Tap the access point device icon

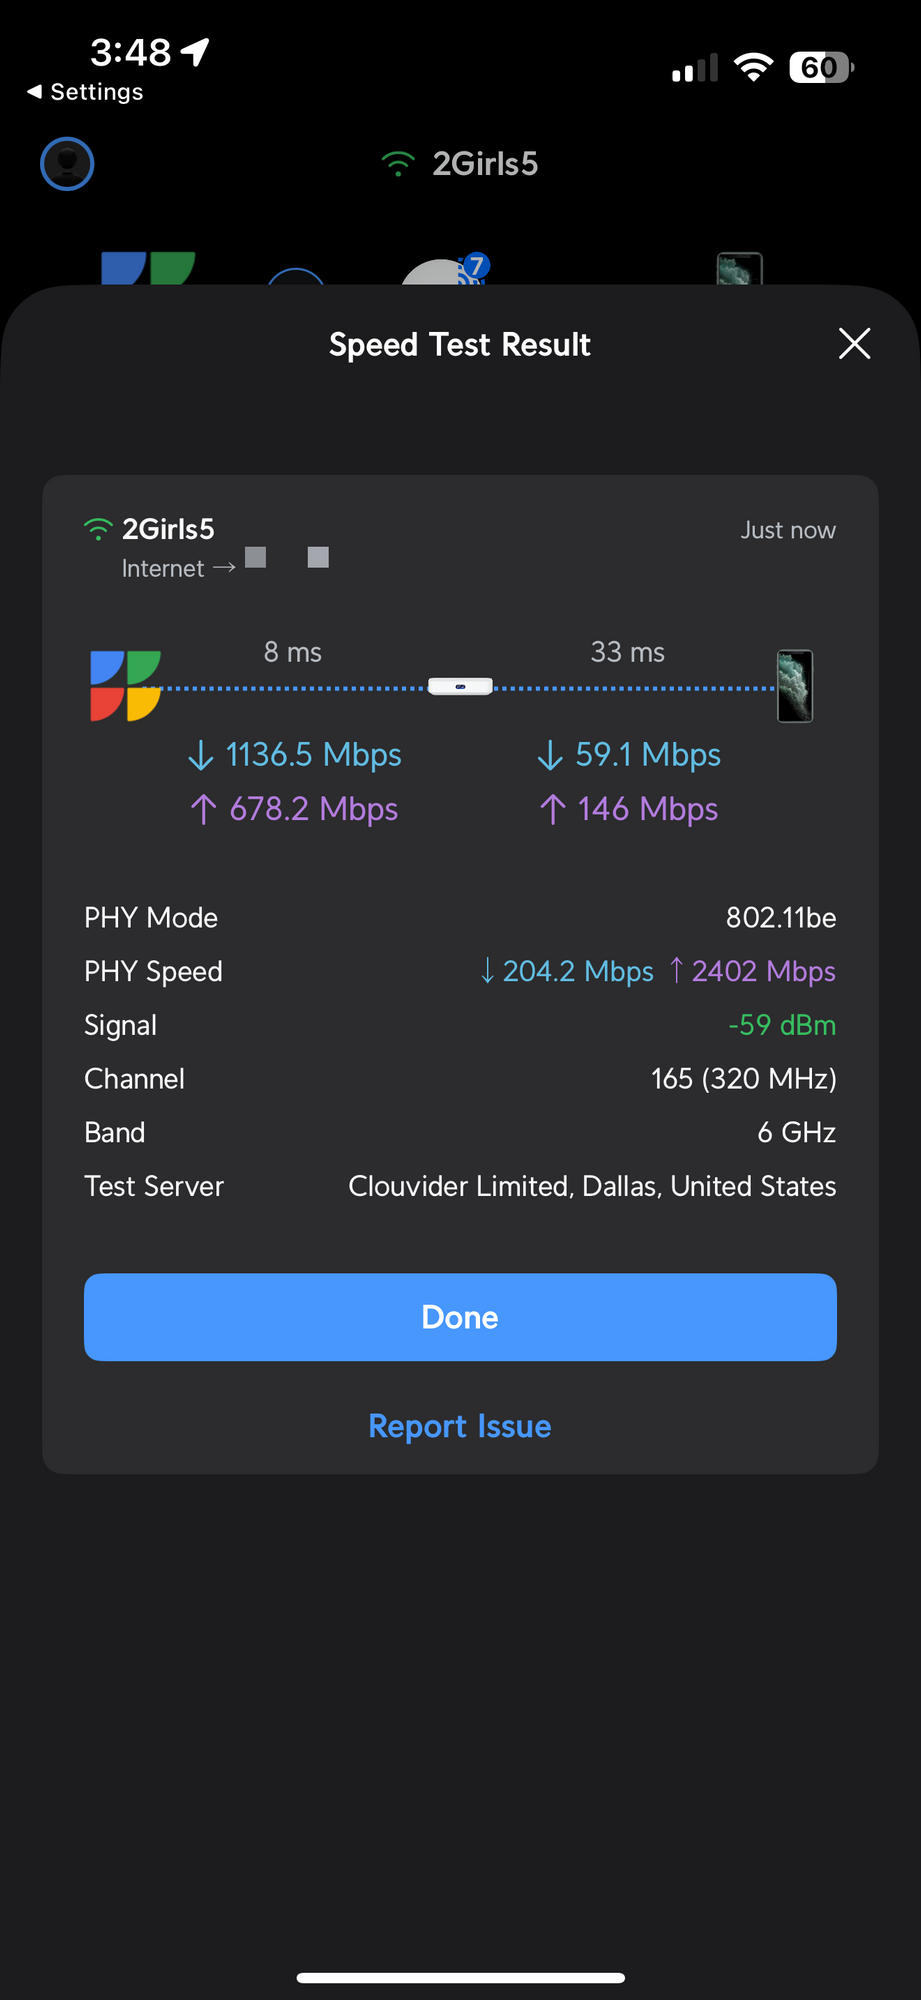460,687
